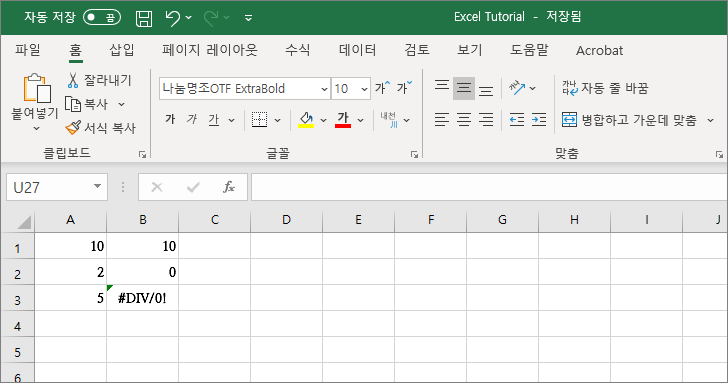Switch to the 삽입 (Insert) tab
Image resolution: width=728 pixels, height=383 pixels.
[122, 50]
